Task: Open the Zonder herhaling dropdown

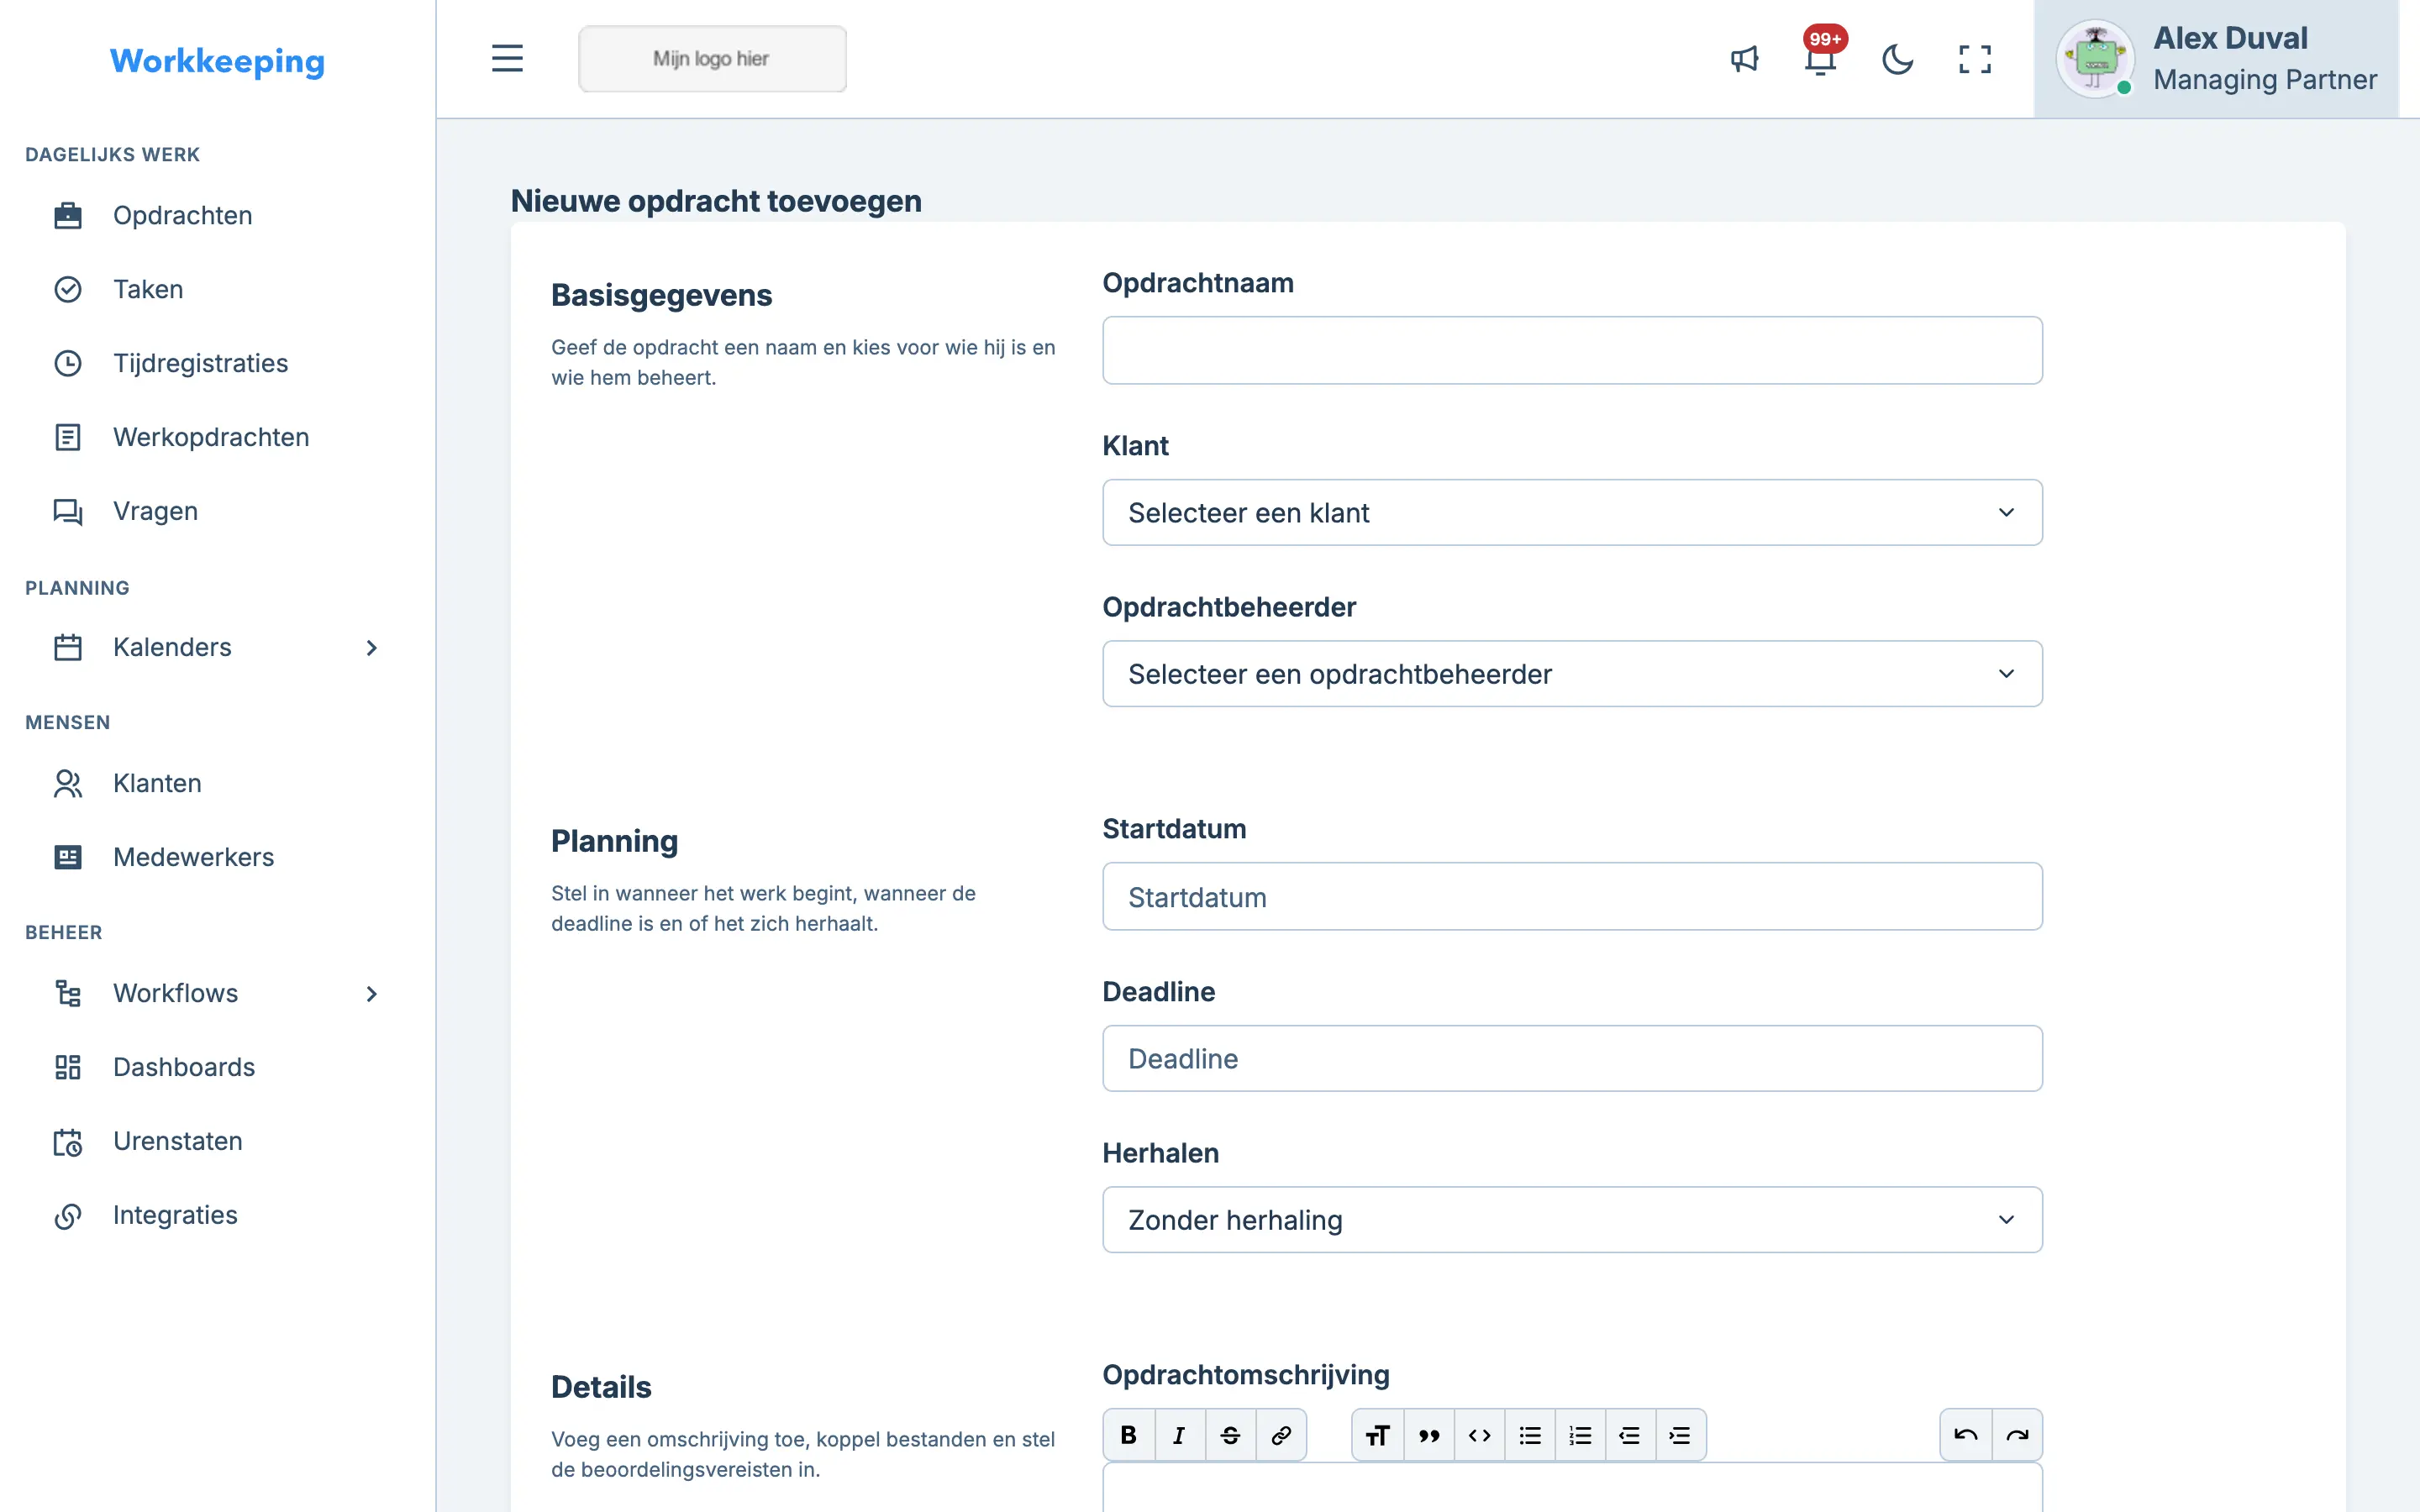Action: pos(1572,1219)
